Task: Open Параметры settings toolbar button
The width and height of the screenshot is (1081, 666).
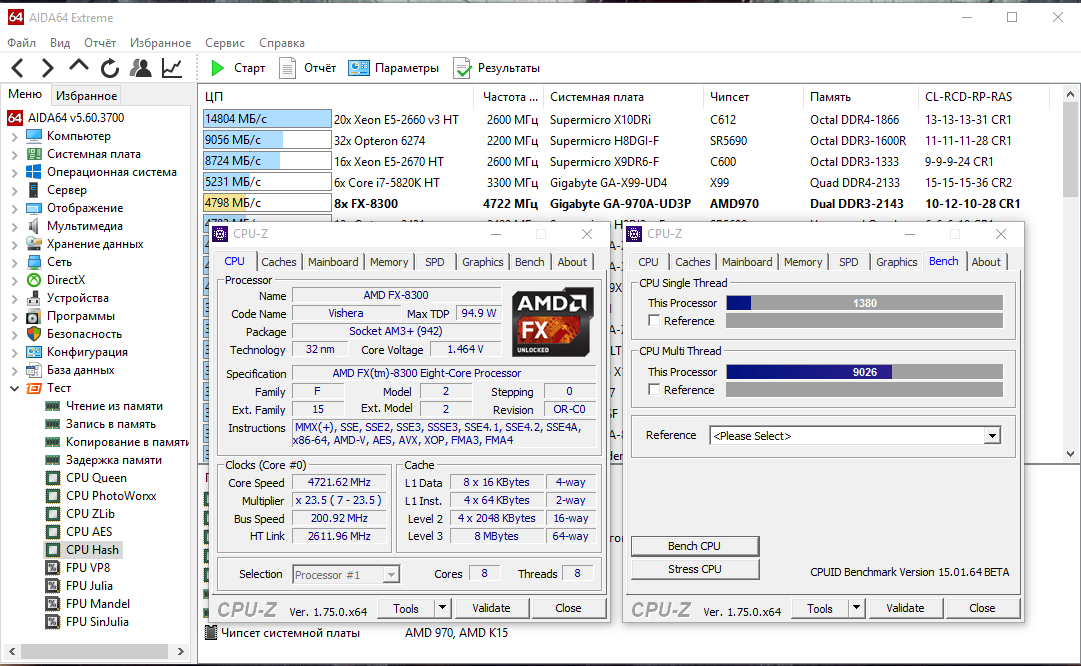Action: tap(394, 68)
